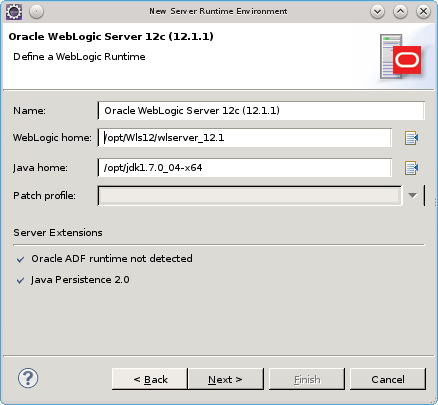
Task: Click the WebLogic home browse icon
Action: [x=411, y=138]
